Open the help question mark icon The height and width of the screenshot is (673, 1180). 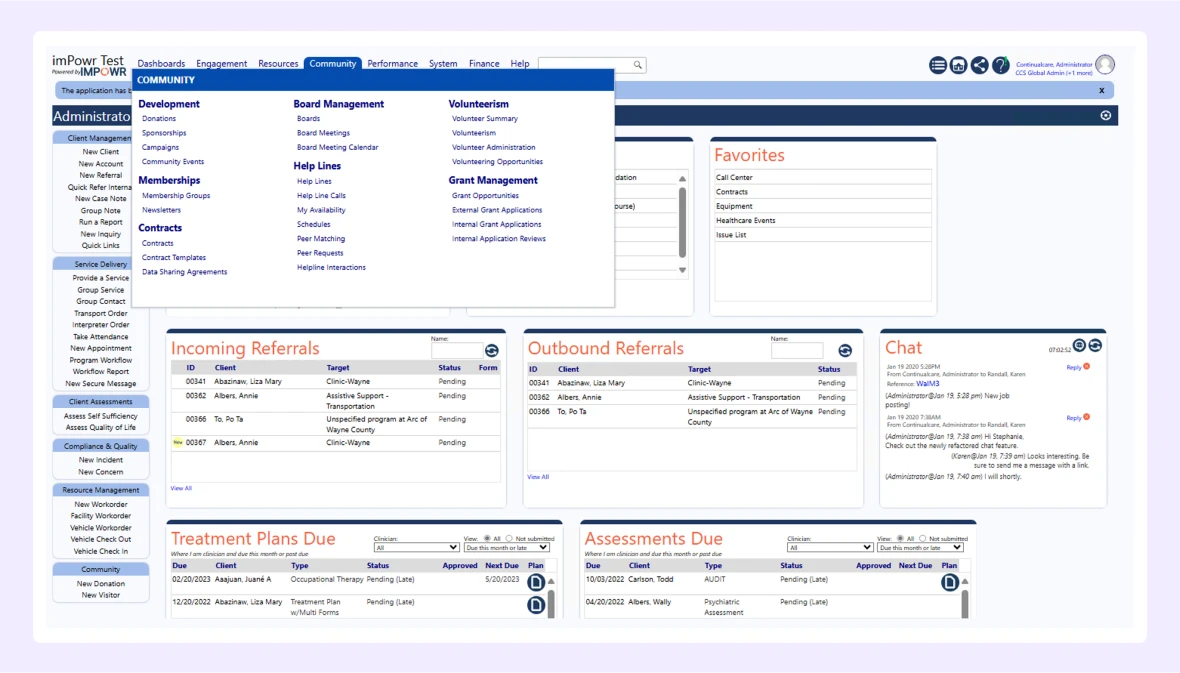(x=1000, y=65)
